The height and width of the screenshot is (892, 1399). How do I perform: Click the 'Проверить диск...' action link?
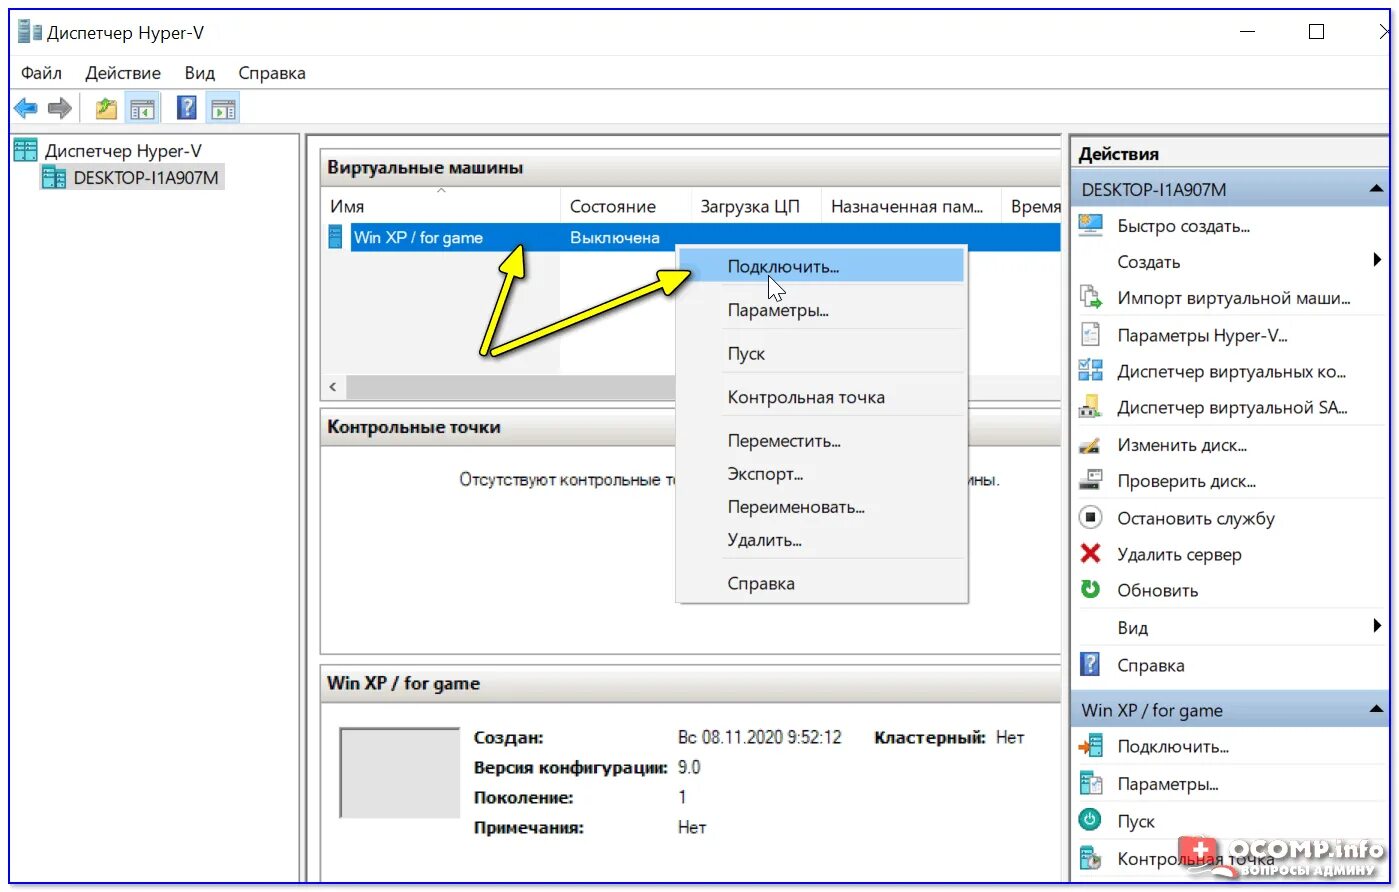click(x=1186, y=481)
